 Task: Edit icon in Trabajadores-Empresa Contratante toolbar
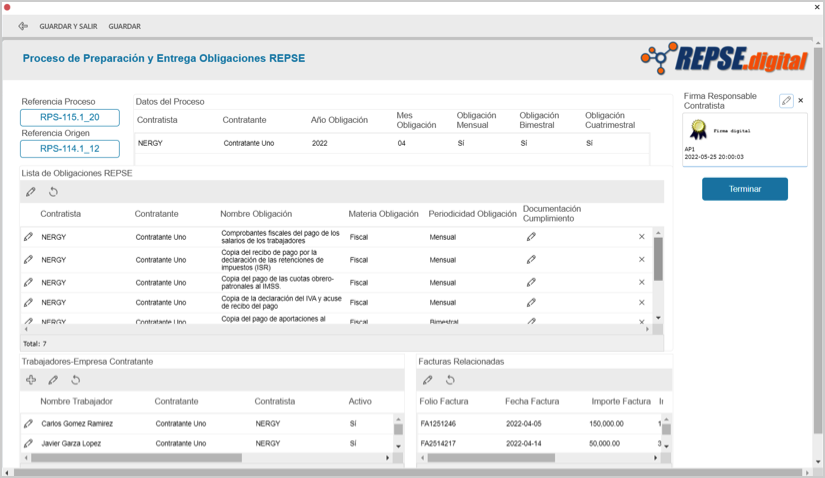pyautogui.click(x=53, y=380)
